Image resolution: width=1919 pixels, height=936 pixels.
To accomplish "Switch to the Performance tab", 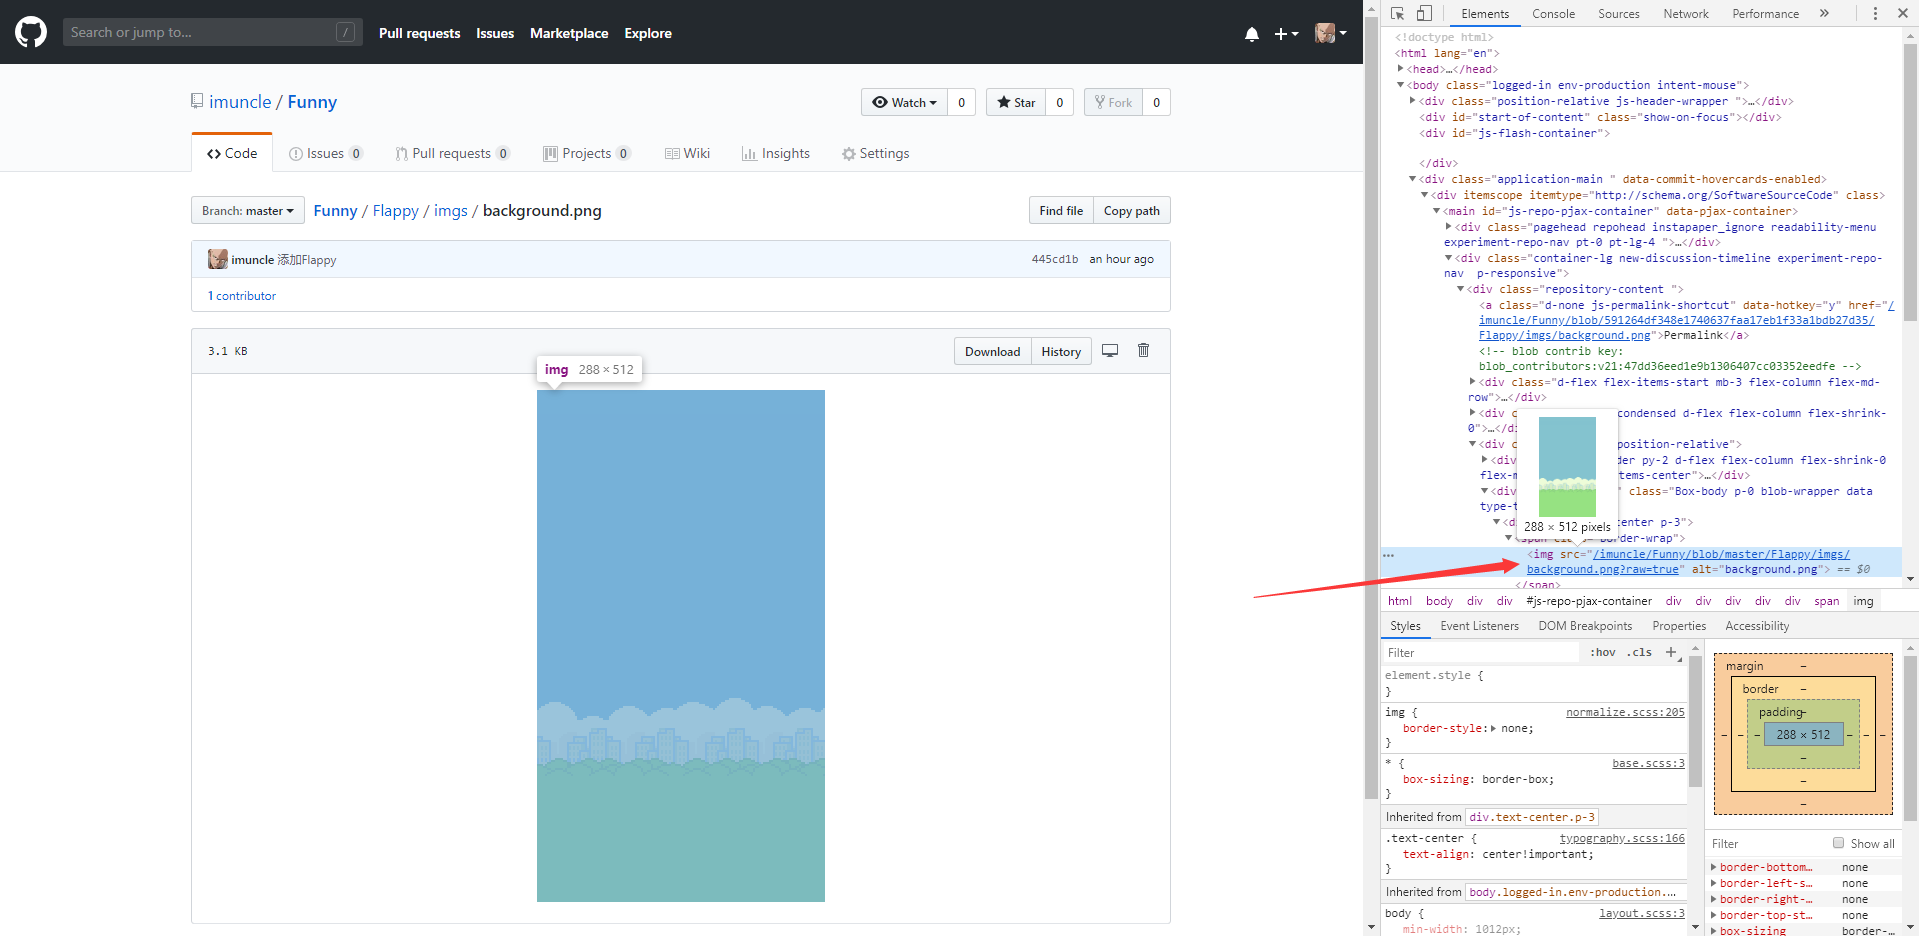I will coord(1766,13).
